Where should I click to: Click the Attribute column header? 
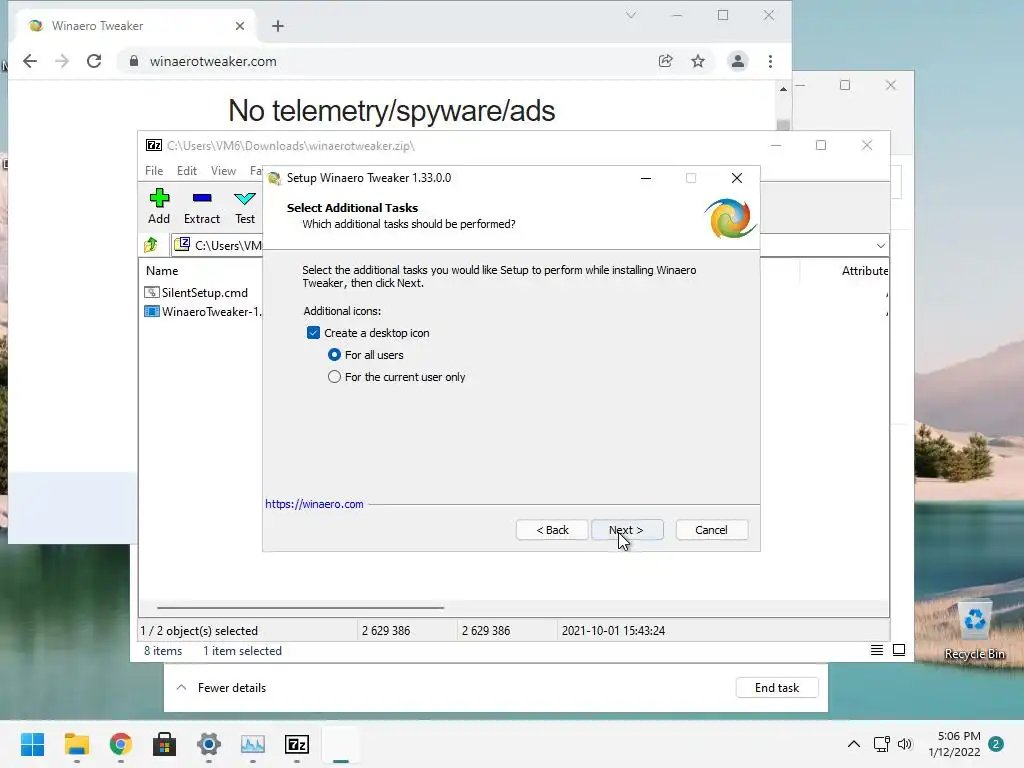865,270
